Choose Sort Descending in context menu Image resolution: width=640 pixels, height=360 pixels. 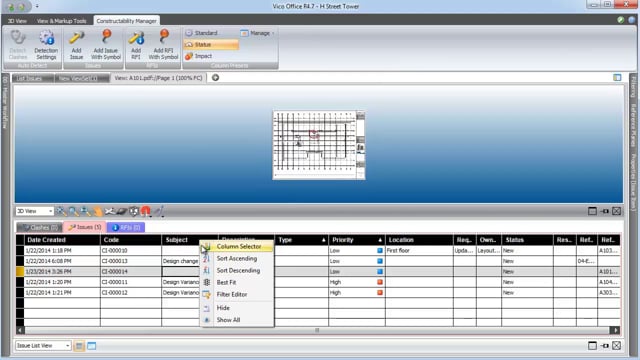(237, 270)
